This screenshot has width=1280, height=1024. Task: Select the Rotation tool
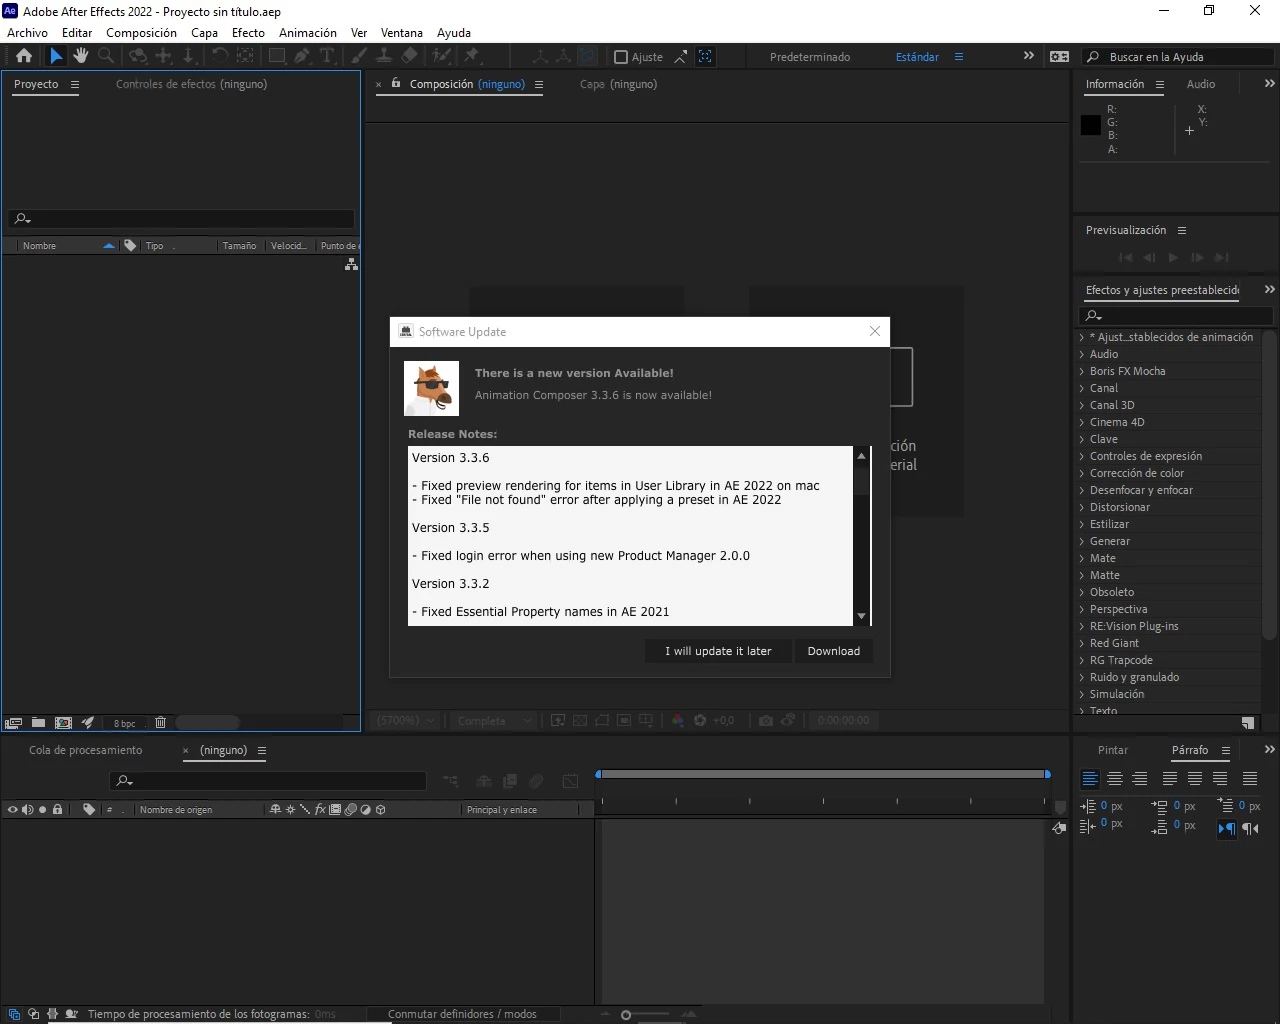click(219, 57)
